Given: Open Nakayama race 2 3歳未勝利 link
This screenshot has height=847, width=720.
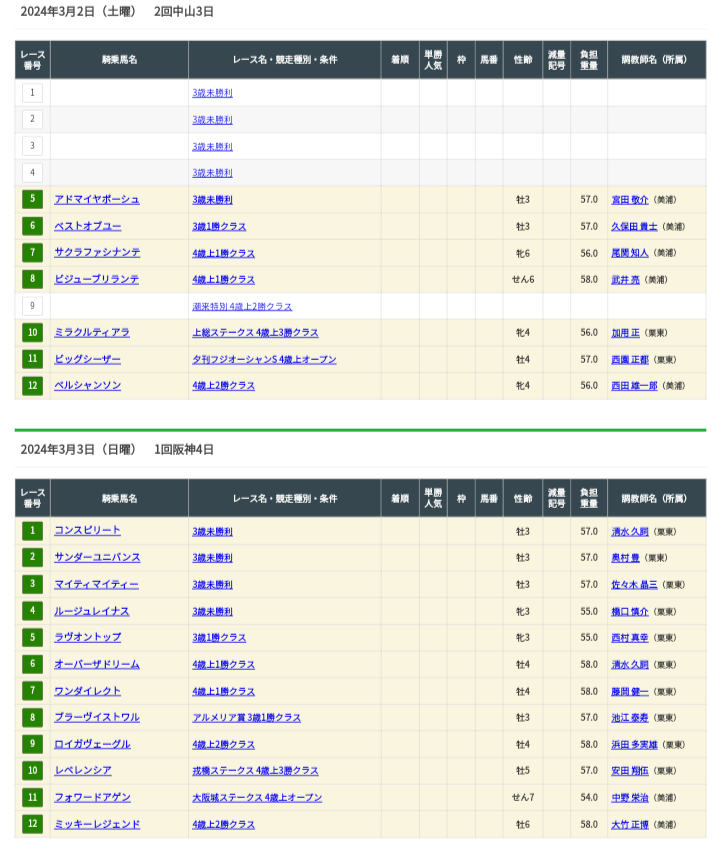Looking at the screenshot, I should [212, 119].
